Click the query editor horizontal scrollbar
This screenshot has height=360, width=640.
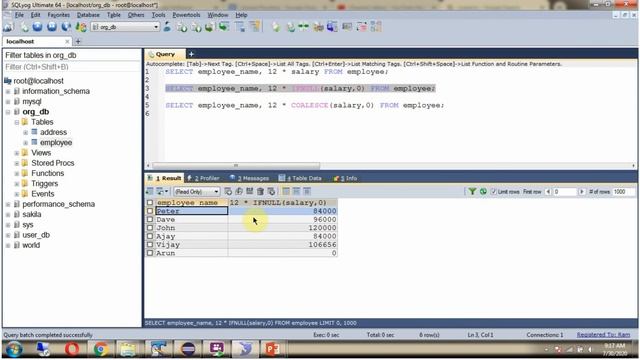click(x=236, y=165)
